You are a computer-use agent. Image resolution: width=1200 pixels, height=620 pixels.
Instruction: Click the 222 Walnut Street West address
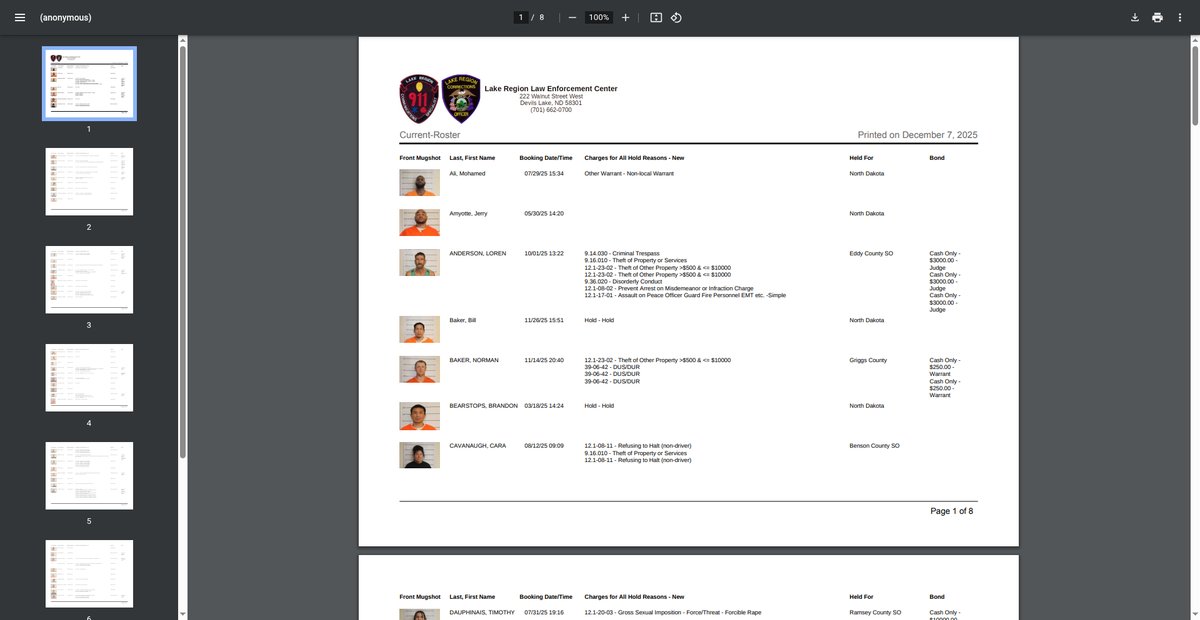coord(551,96)
